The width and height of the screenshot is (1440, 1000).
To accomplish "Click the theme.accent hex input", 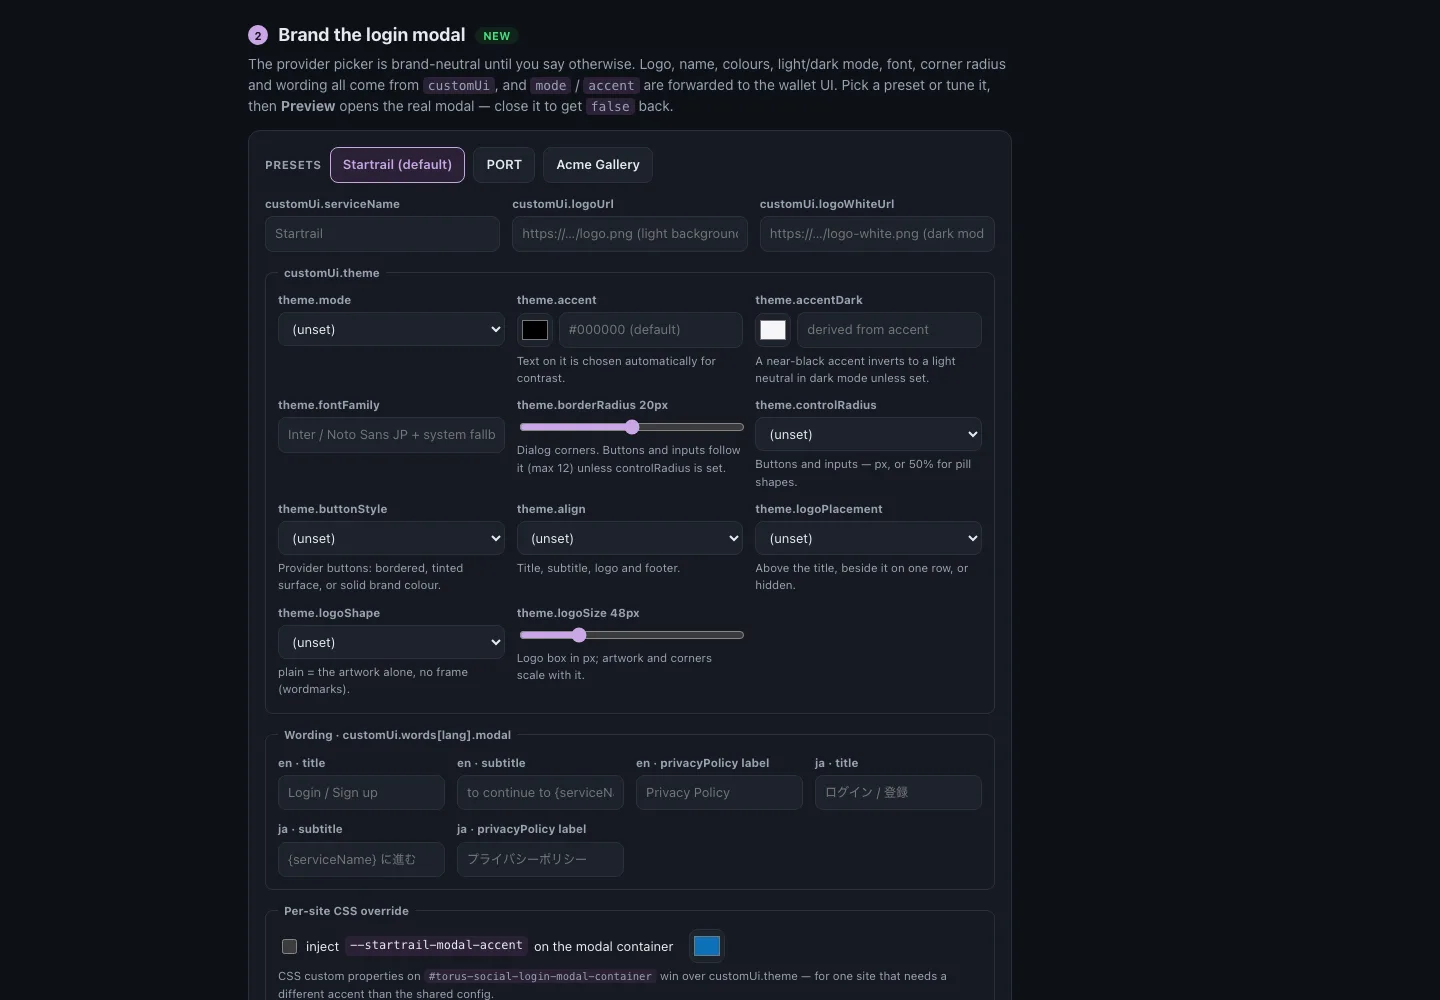I will 650,330.
